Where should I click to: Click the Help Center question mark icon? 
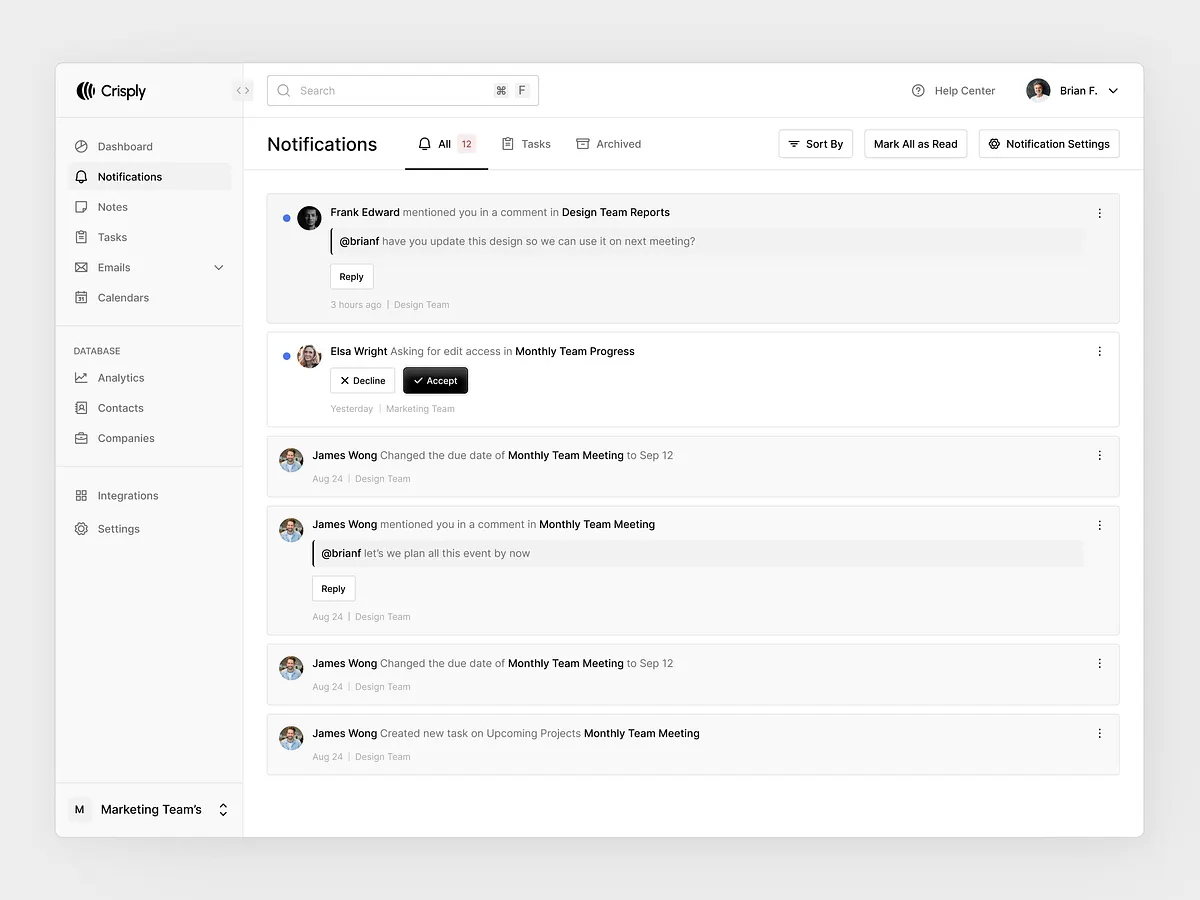click(x=917, y=90)
